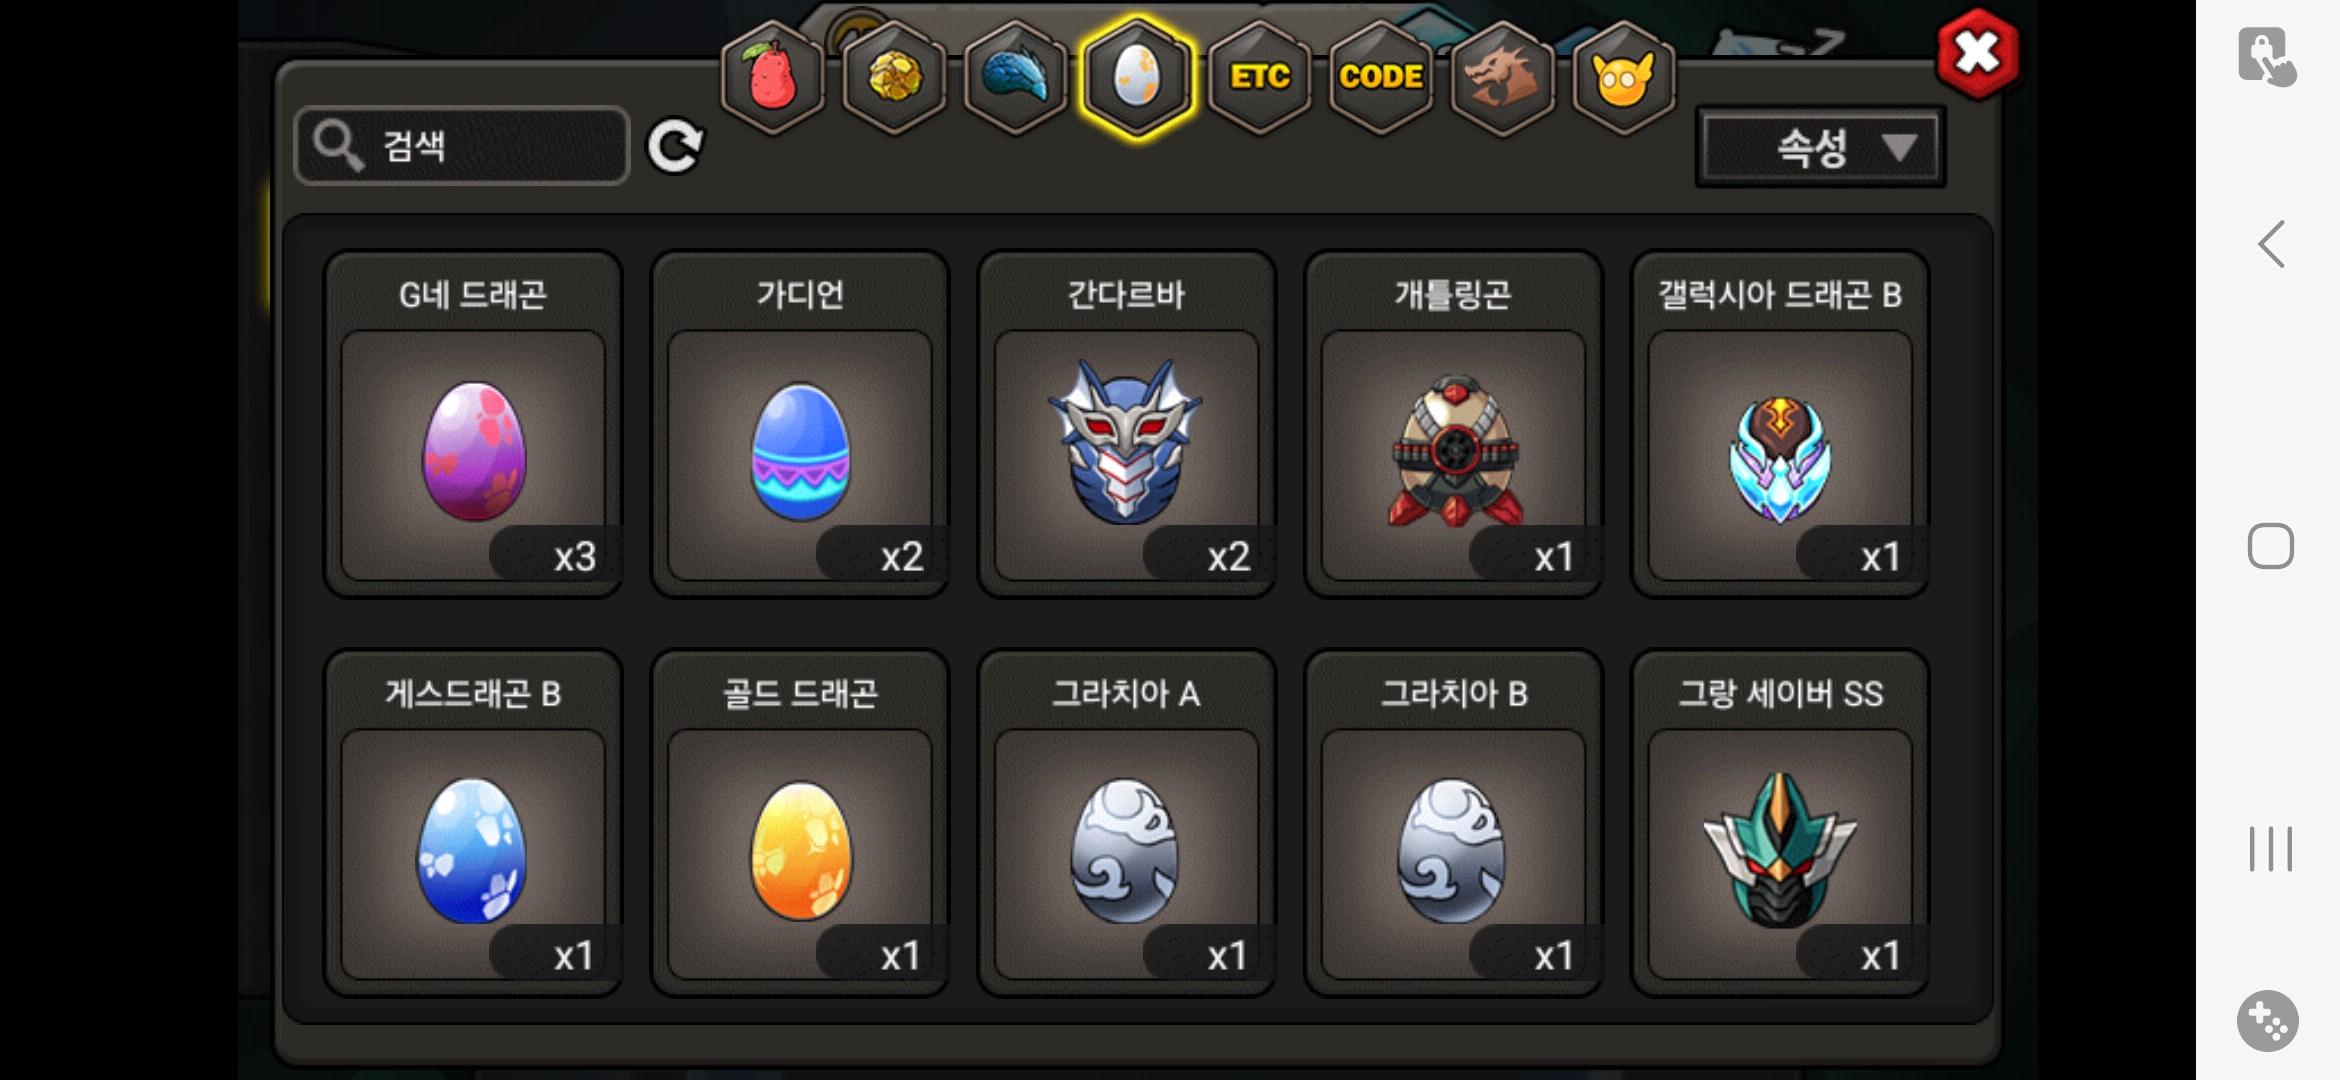Expand the 속성 sort dropdown
The width and height of the screenshot is (2340, 1080).
[1820, 147]
